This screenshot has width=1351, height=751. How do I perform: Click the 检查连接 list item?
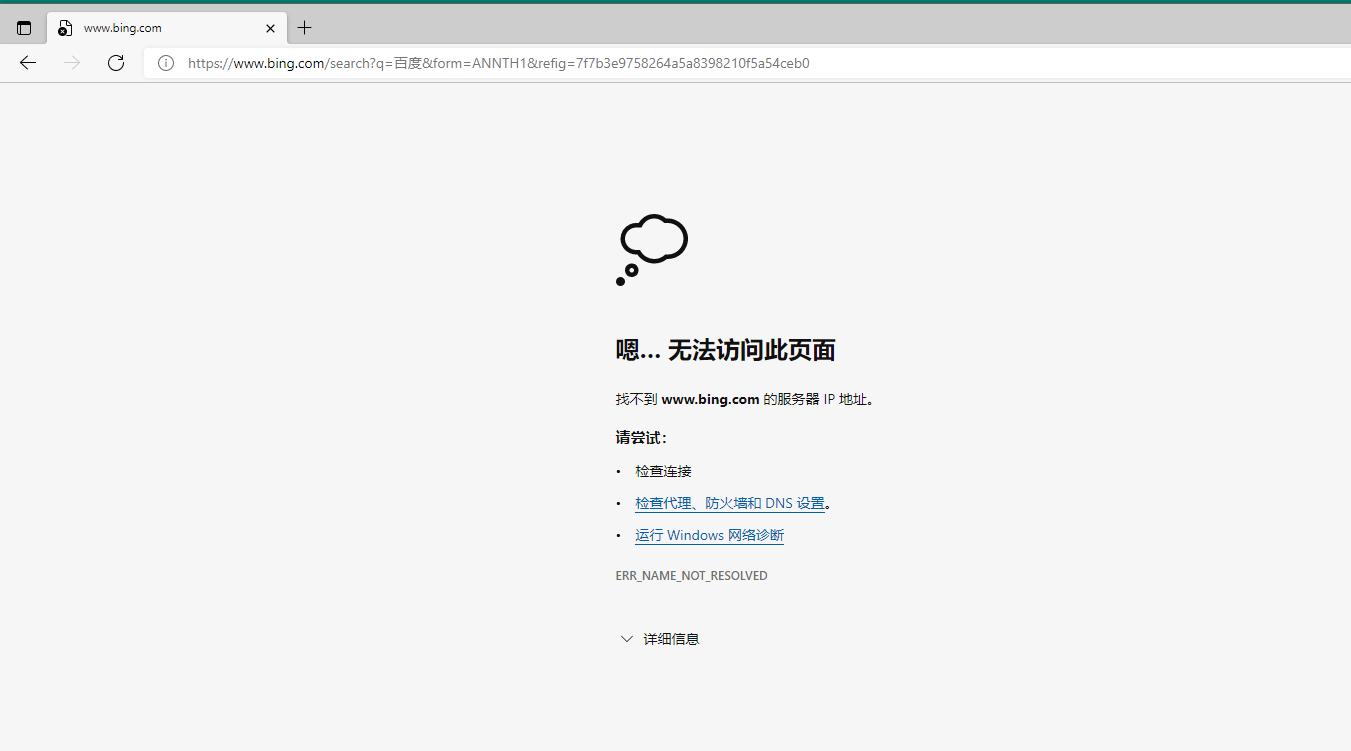662,470
